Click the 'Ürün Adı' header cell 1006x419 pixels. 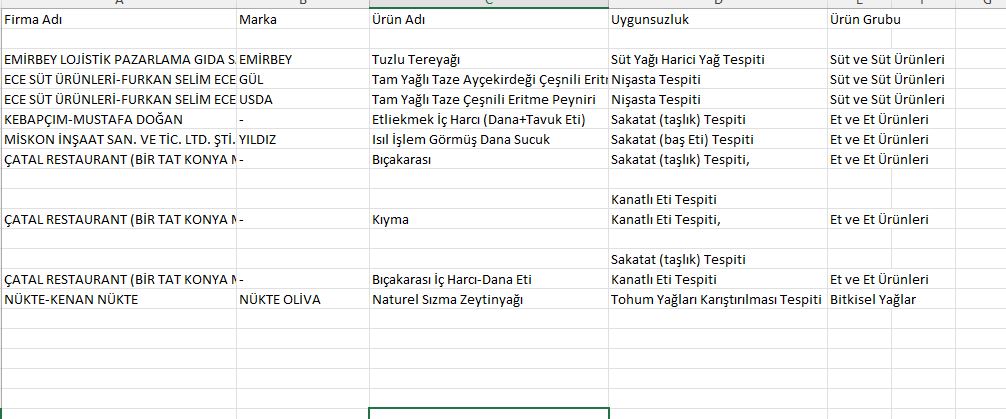tap(489, 19)
